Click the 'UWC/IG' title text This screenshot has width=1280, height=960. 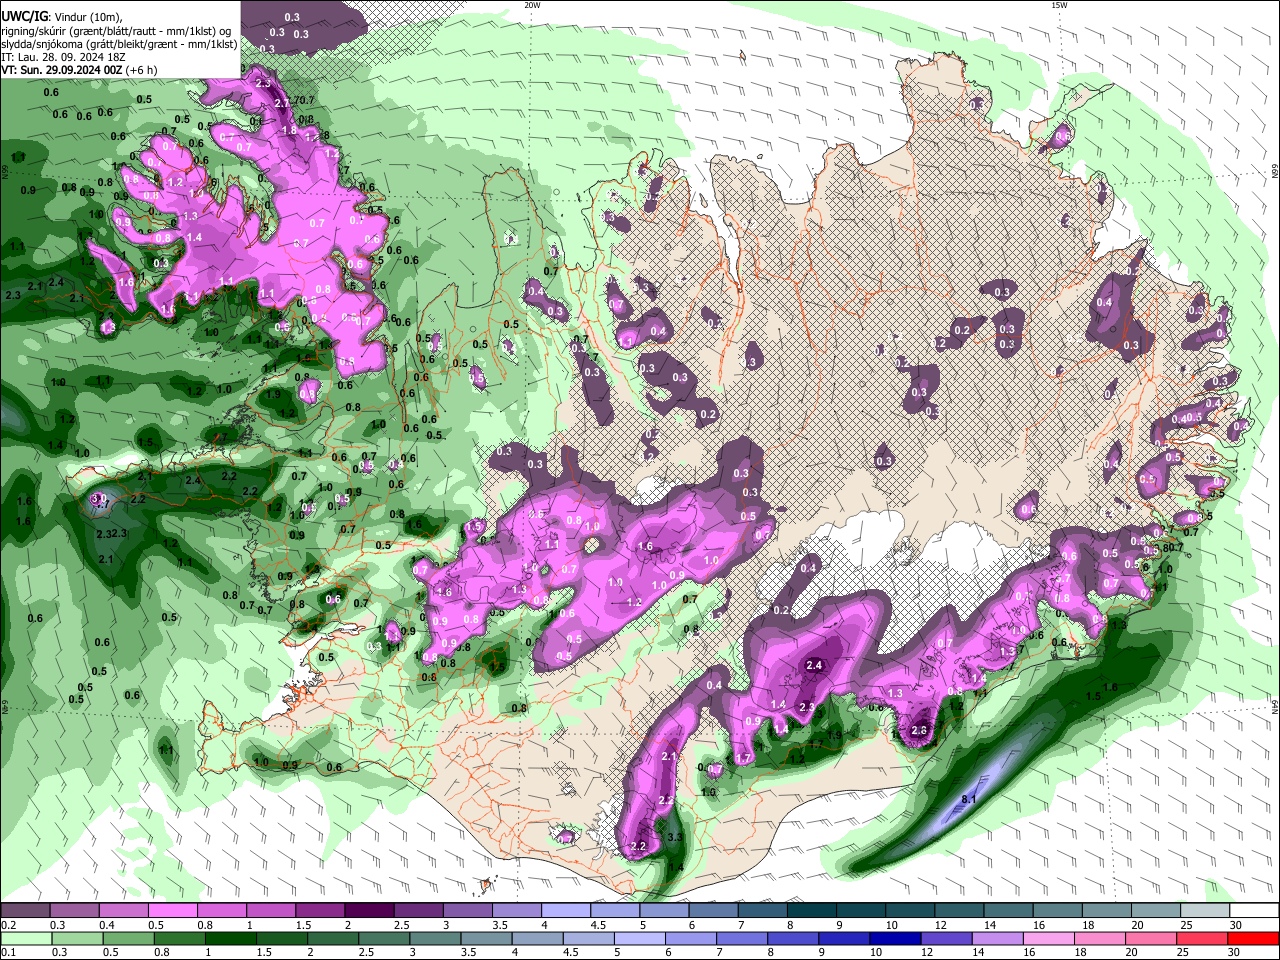pyautogui.click(x=23, y=17)
